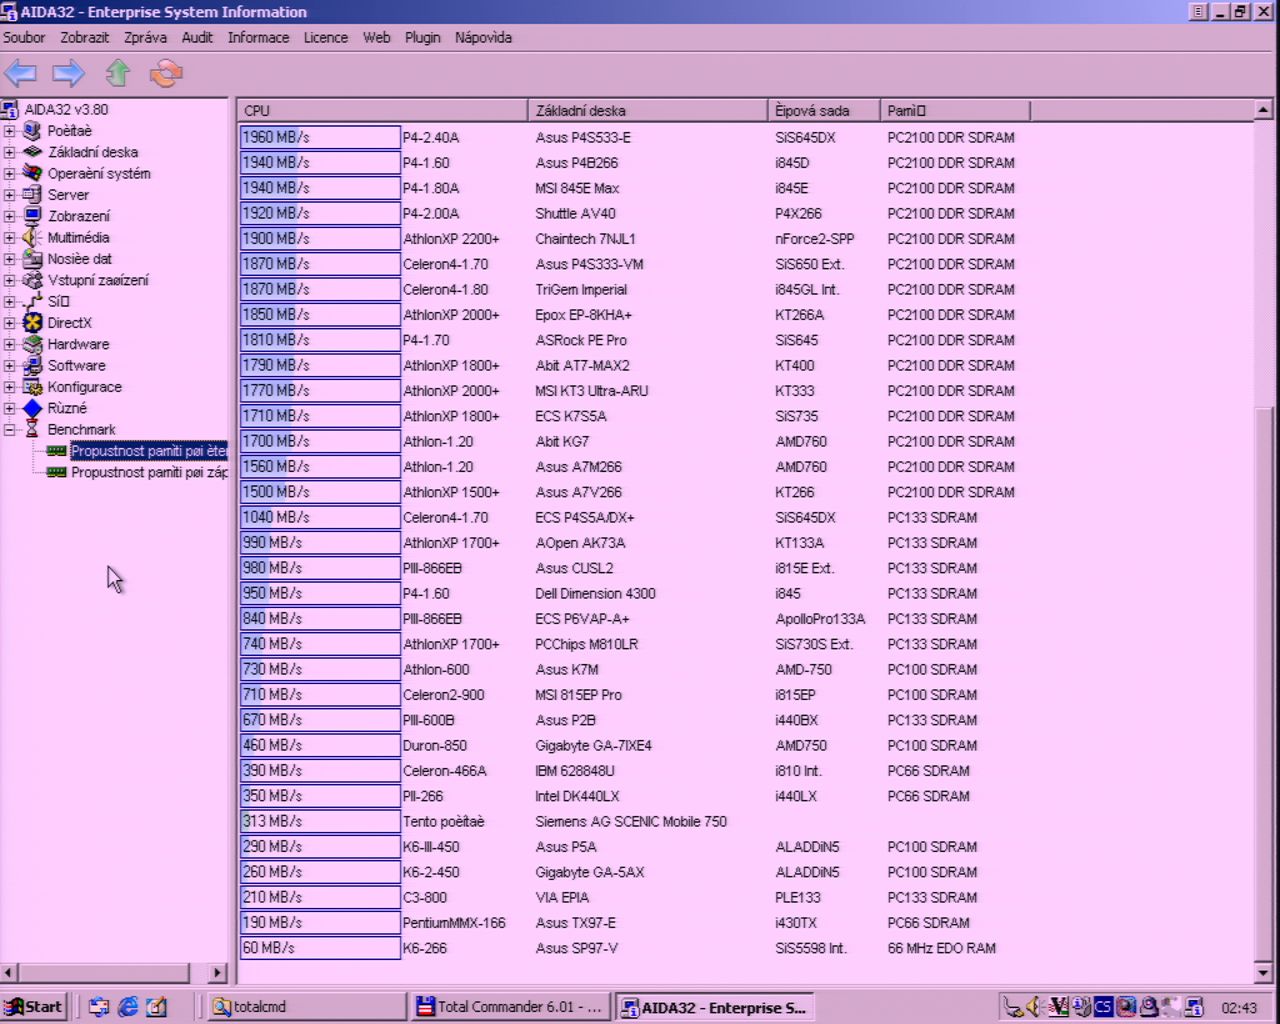1280x1024 pixels.
Task: Open the Audit menu
Action: click(x=197, y=37)
